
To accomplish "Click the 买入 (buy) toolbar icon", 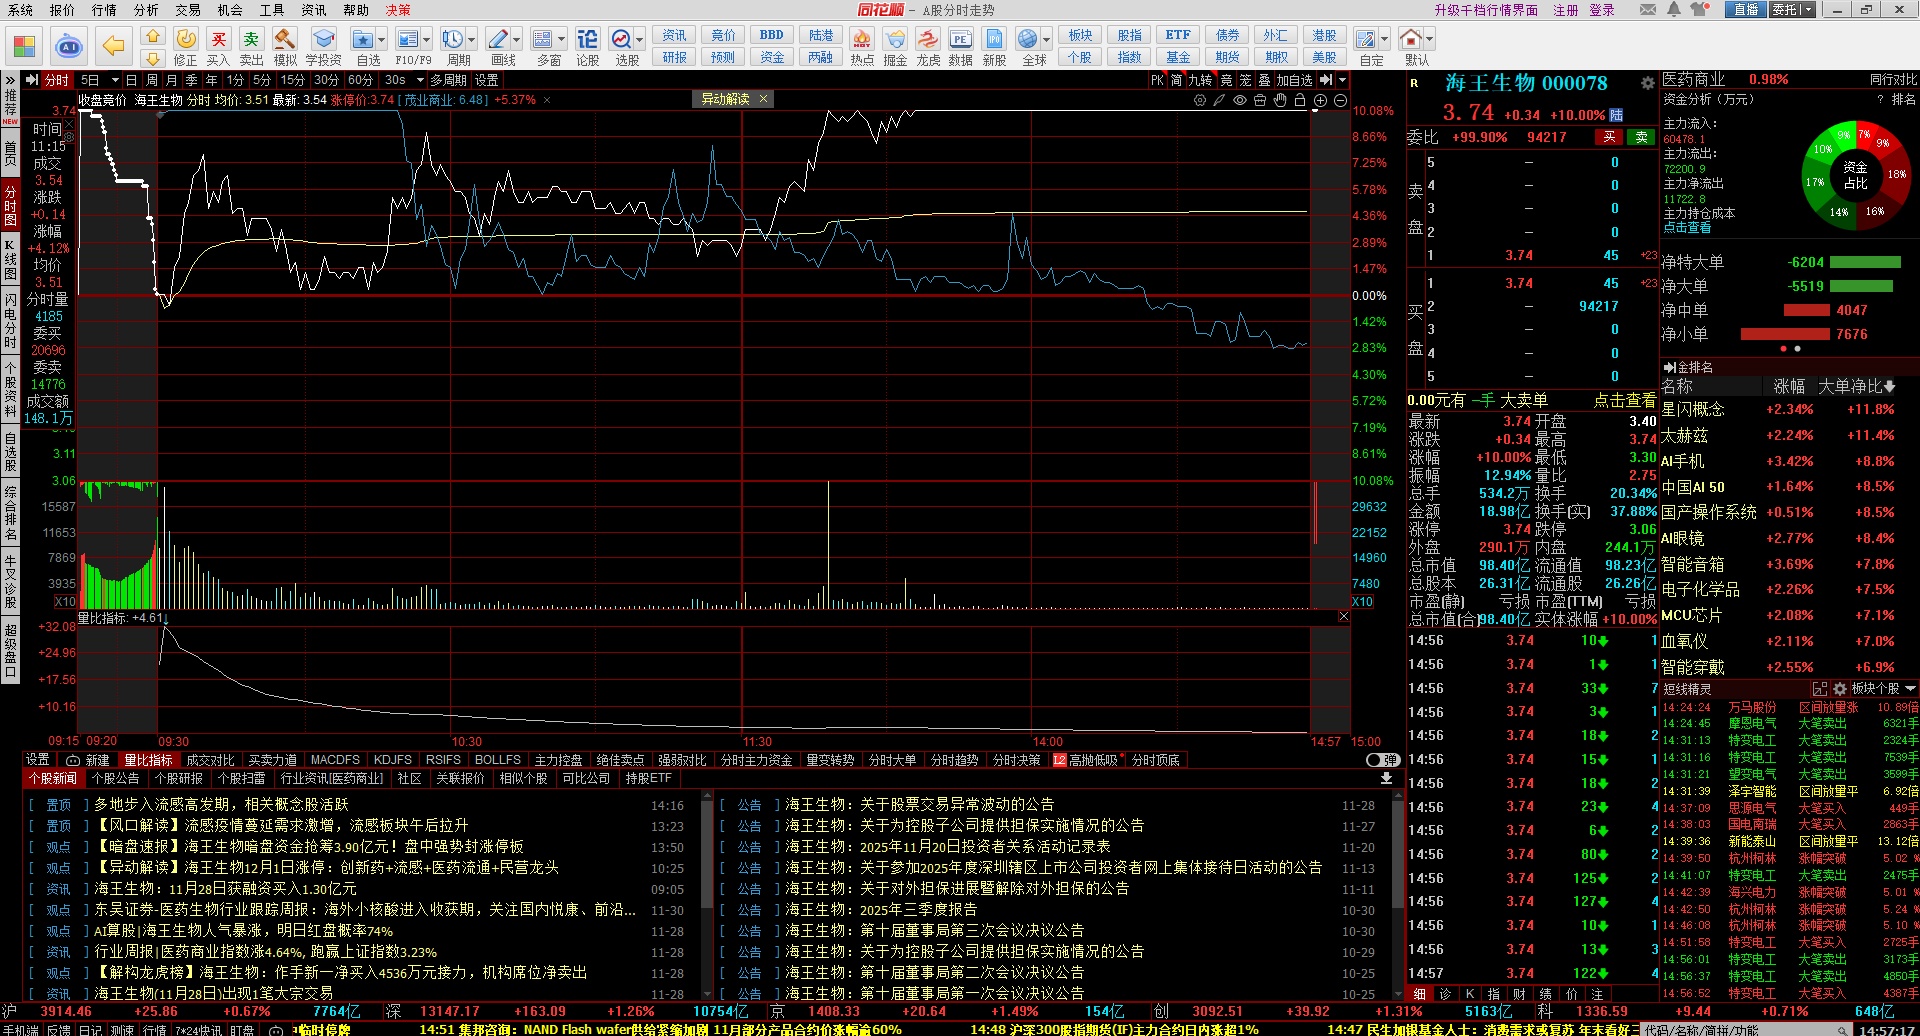I will [218, 46].
